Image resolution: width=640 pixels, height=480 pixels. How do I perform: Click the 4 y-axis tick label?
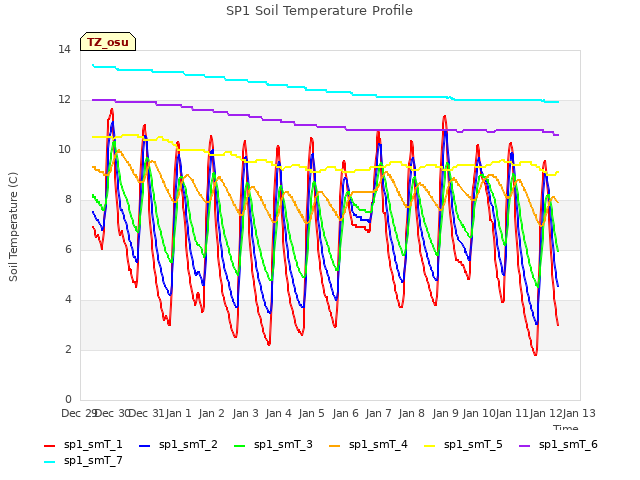click(68, 300)
